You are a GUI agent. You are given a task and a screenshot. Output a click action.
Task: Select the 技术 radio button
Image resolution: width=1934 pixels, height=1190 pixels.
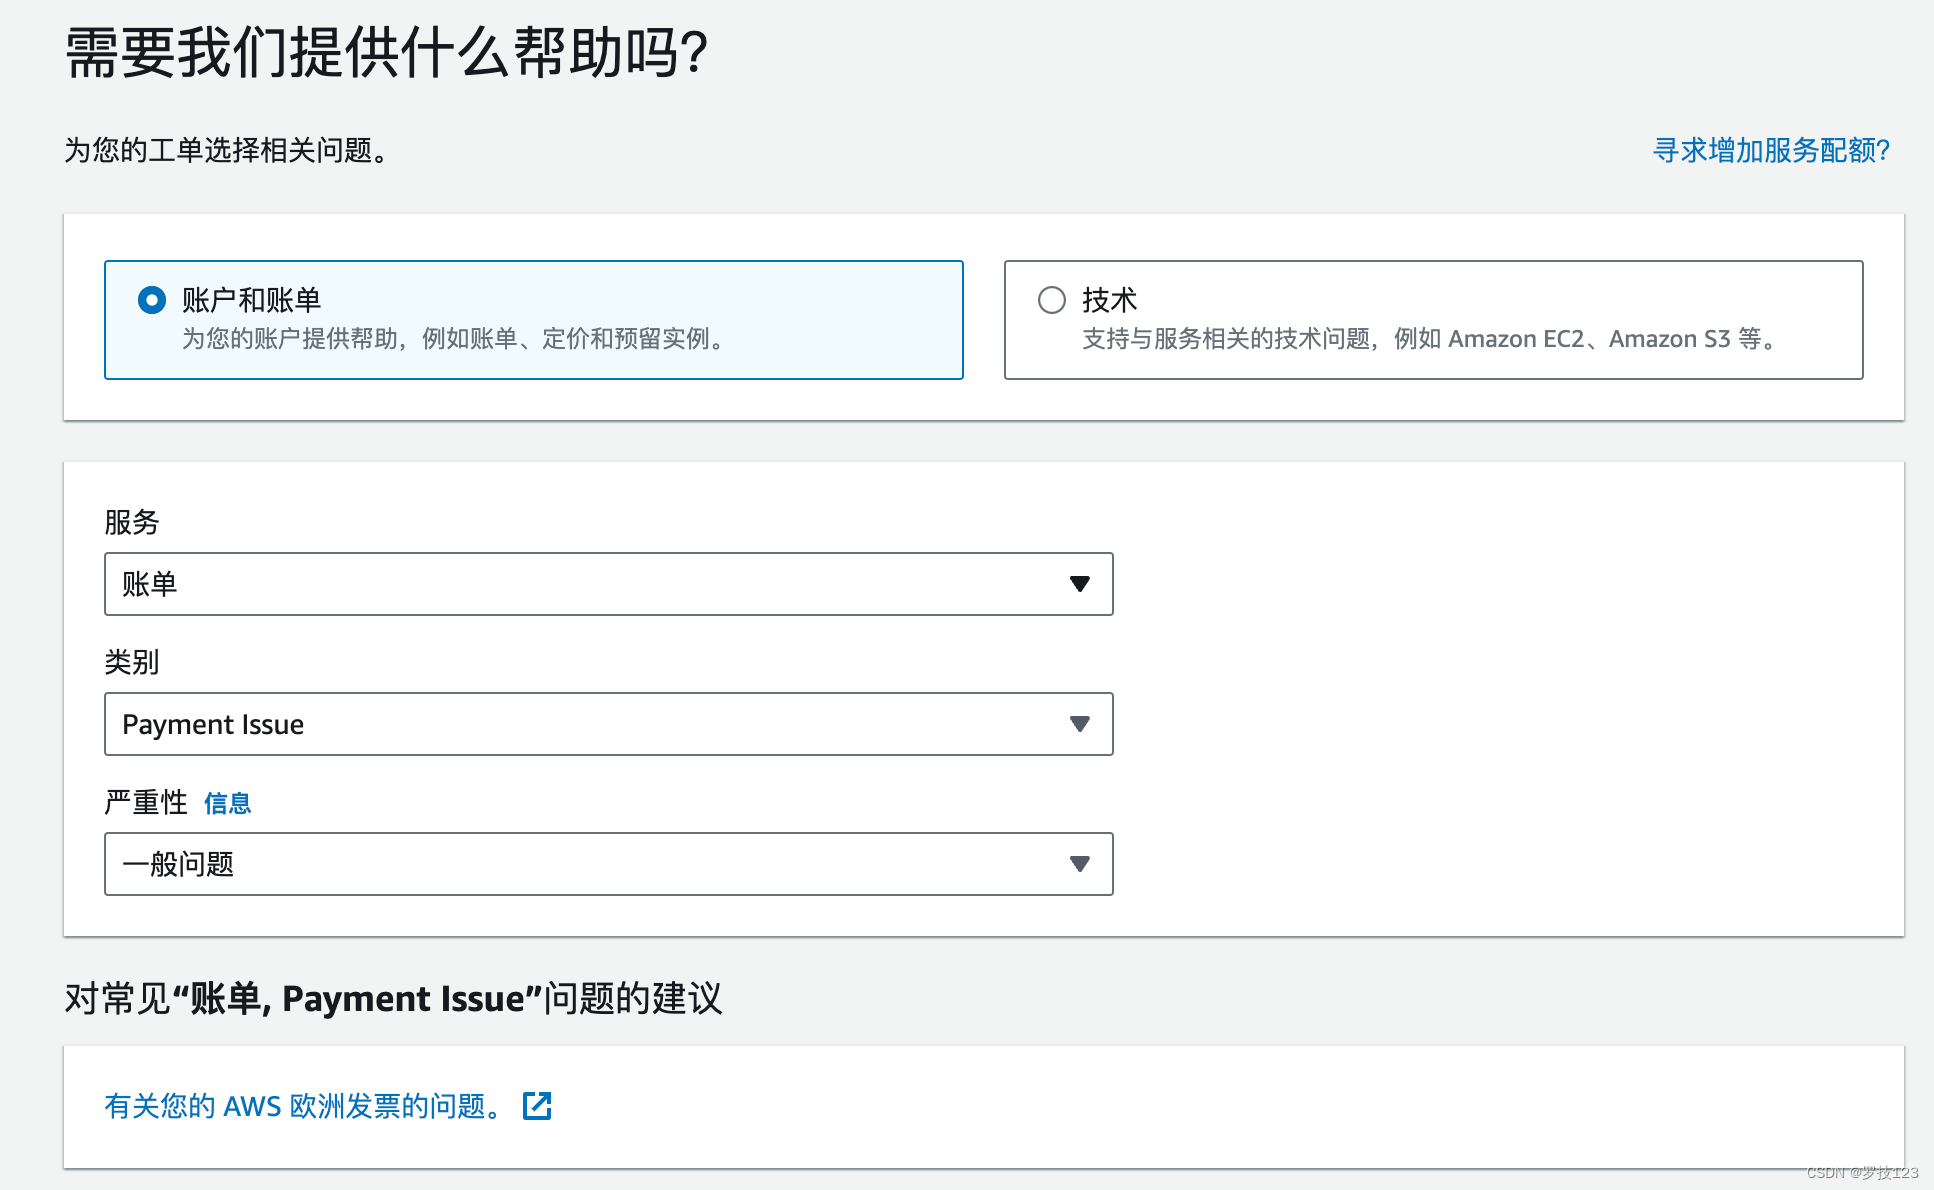point(1052,300)
